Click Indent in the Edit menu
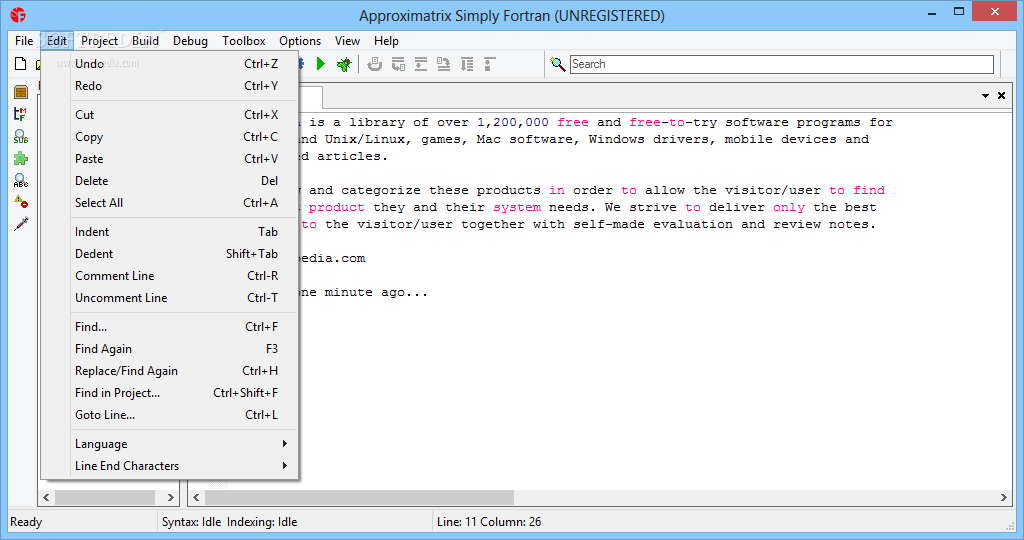This screenshot has width=1024, height=540. 182,232
